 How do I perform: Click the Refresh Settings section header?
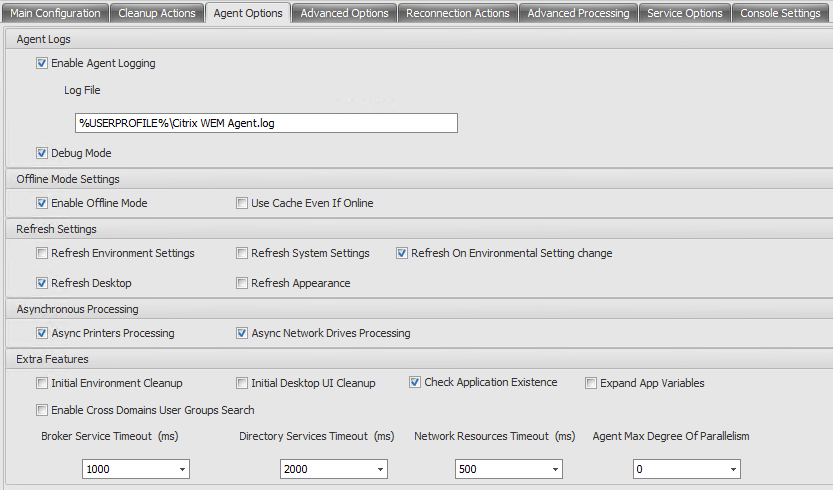click(56, 229)
